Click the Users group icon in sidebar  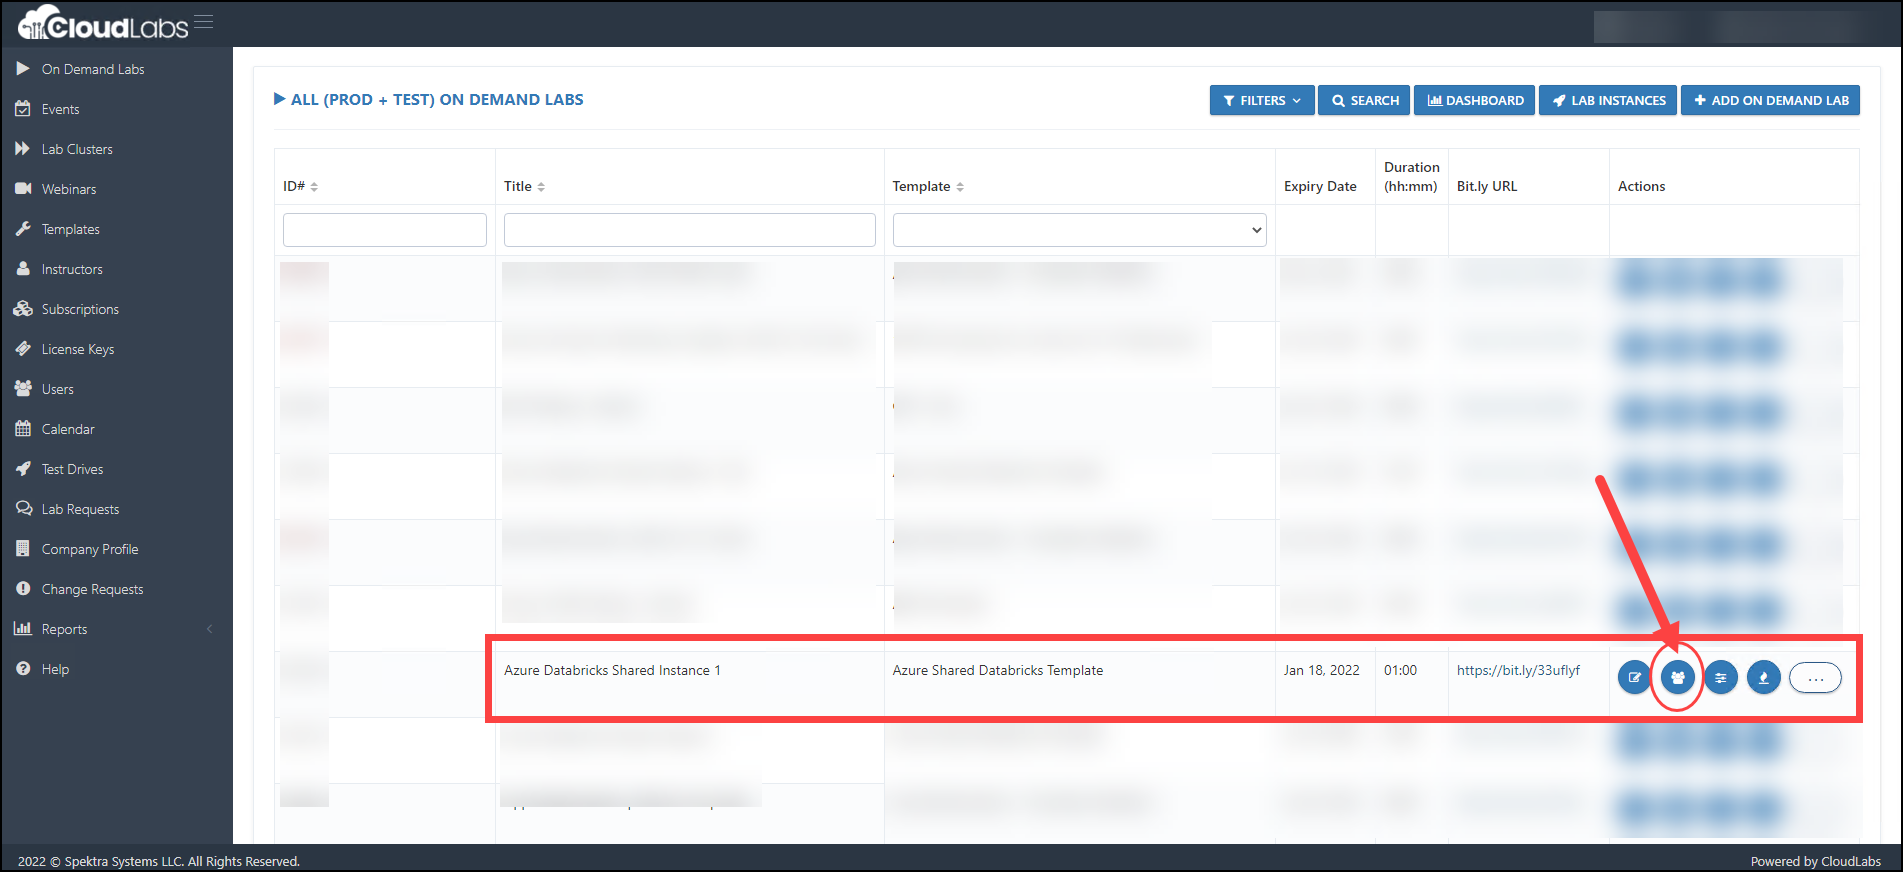[x=23, y=389]
